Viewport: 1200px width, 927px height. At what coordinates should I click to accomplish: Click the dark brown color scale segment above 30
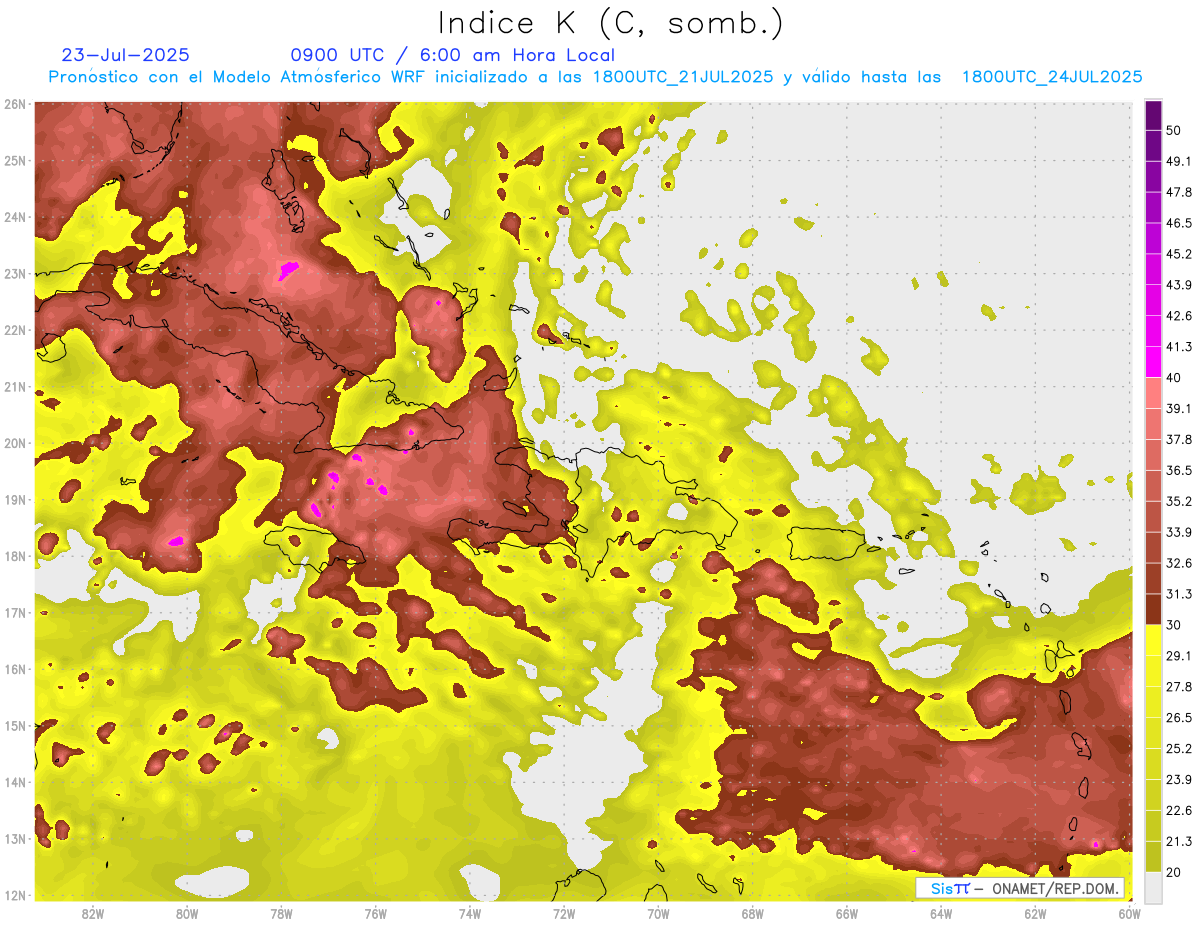[1153, 609]
